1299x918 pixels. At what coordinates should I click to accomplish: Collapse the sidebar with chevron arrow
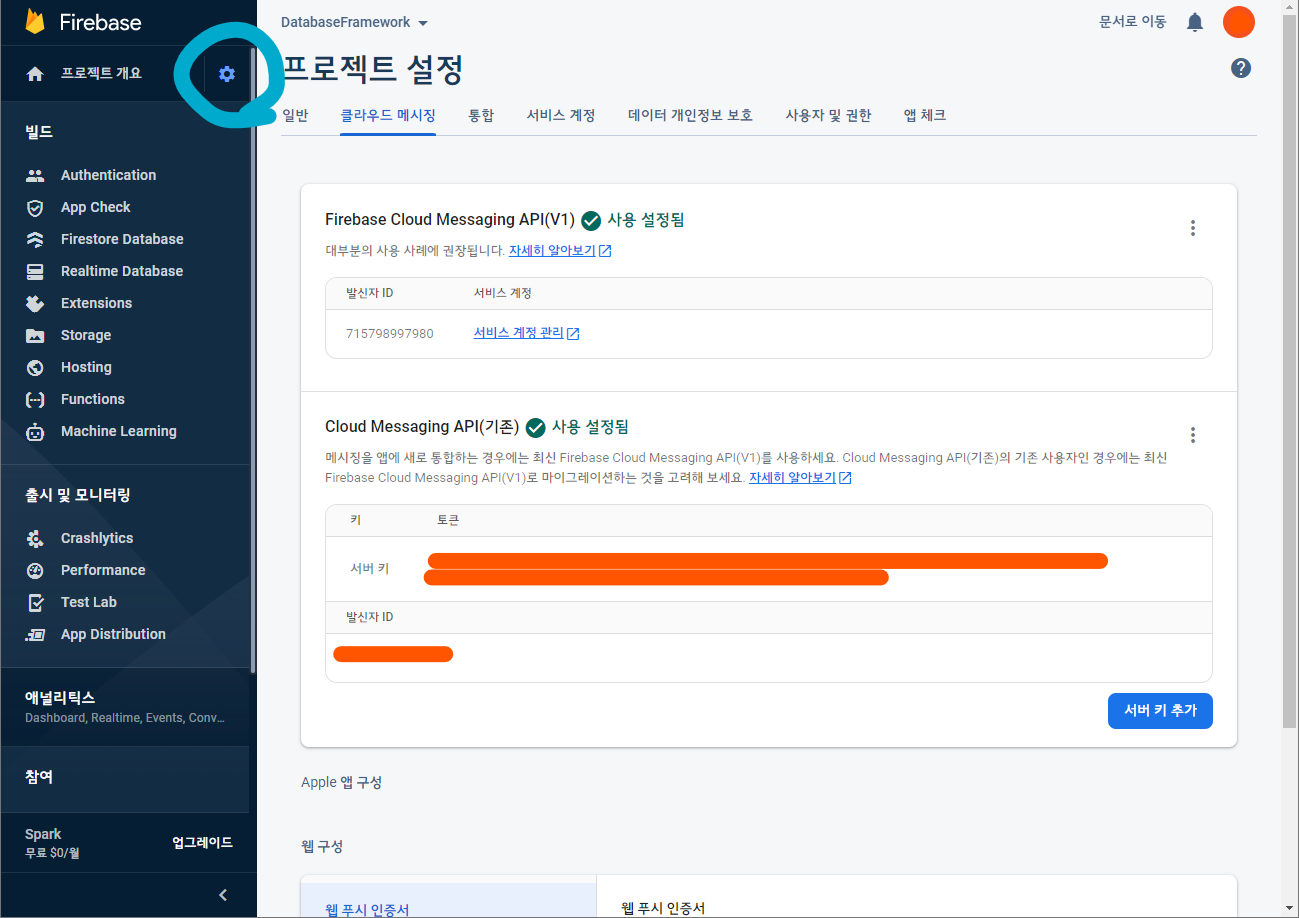(x=223, y=895)
